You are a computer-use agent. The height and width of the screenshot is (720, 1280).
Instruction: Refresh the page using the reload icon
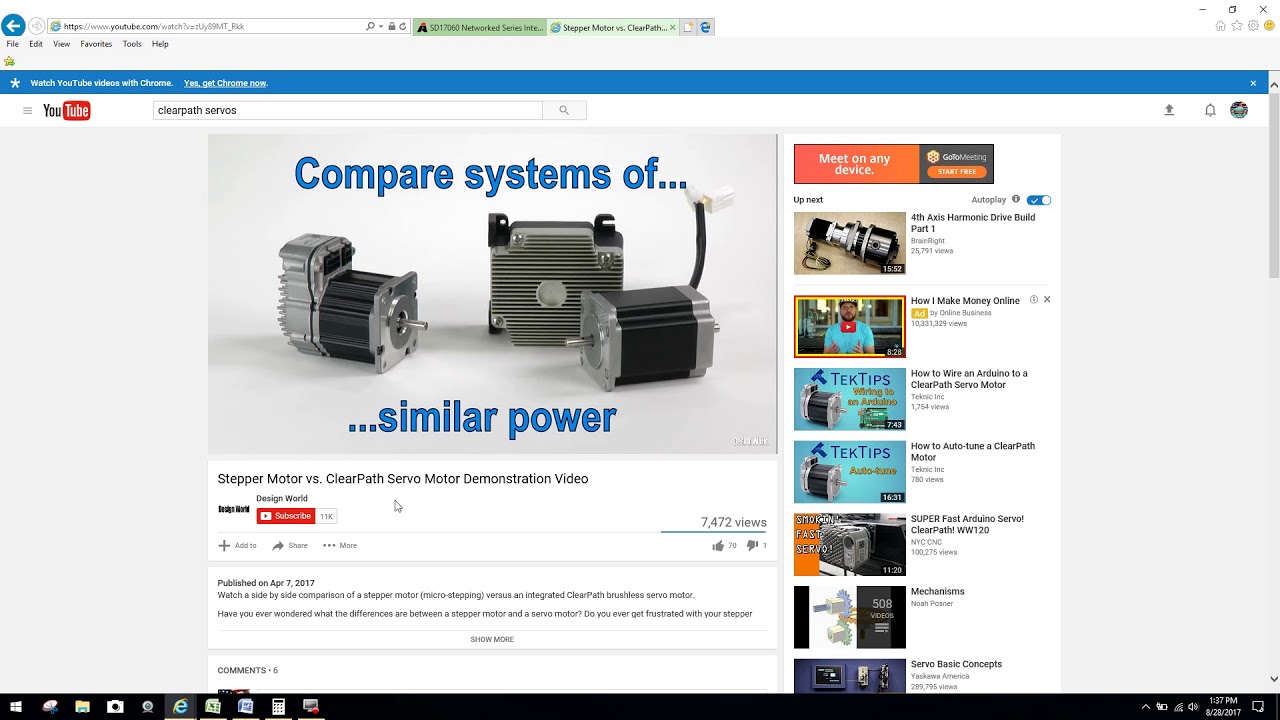coord(403,27)
